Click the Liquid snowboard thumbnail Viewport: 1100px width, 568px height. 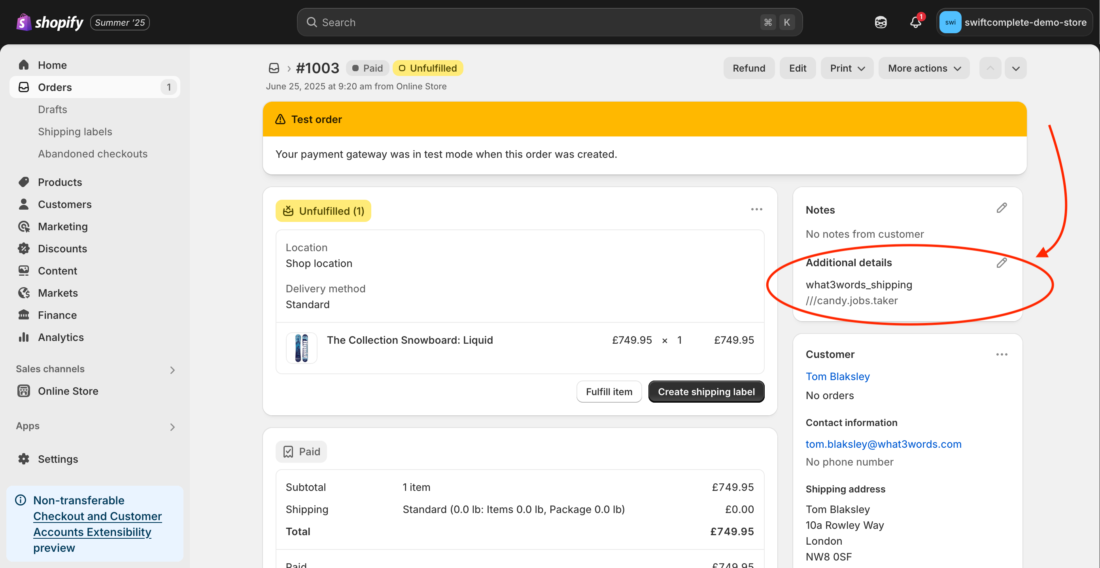[x=302, y=348]
